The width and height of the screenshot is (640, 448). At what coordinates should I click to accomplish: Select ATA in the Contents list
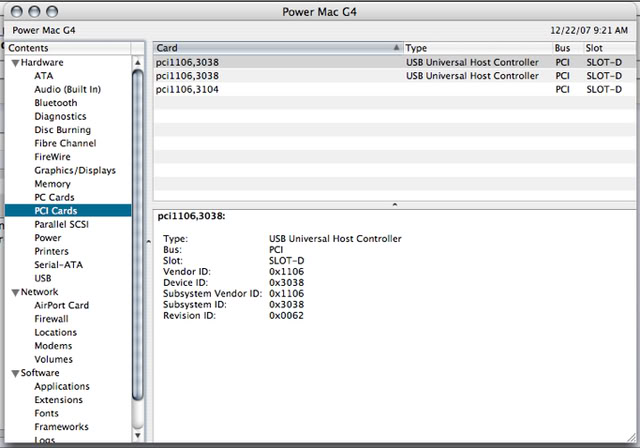click(44, 76)
